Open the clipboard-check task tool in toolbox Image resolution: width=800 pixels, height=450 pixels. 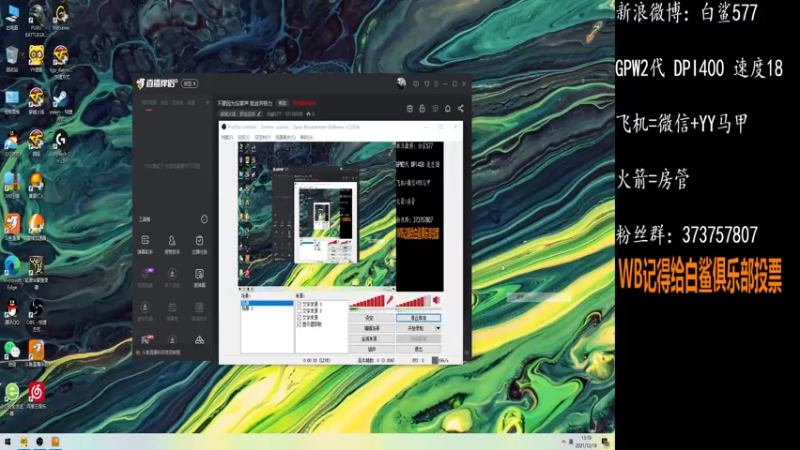pyautogui.click(x=199, y=244)
